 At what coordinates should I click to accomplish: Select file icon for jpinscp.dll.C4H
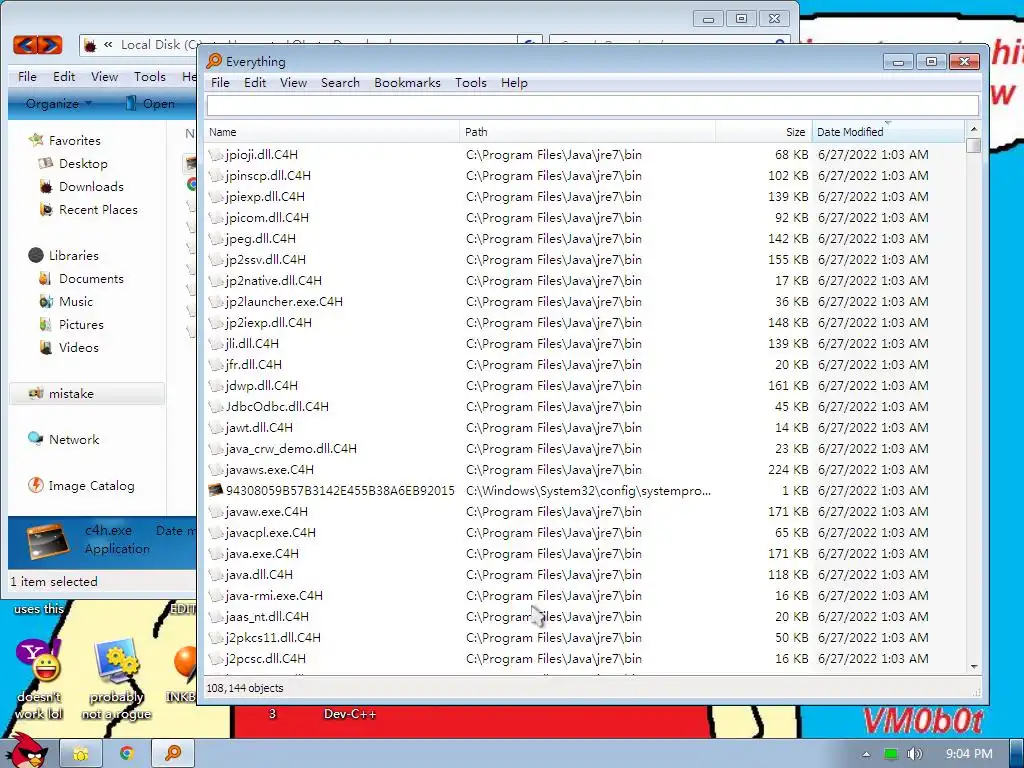click(x=216, y=176)
